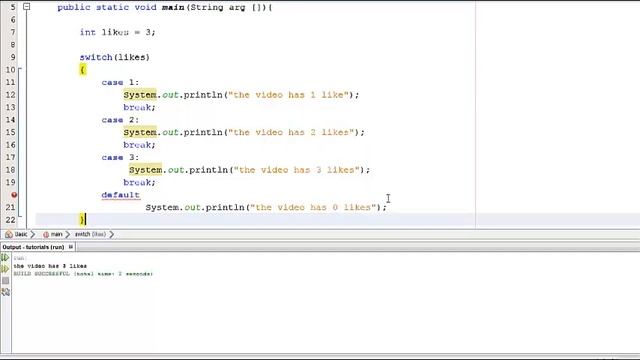The width and height of the screenshot is (640, 360).
Task: Click the string "the video has 0 likes"
Action: pos(313,207)
